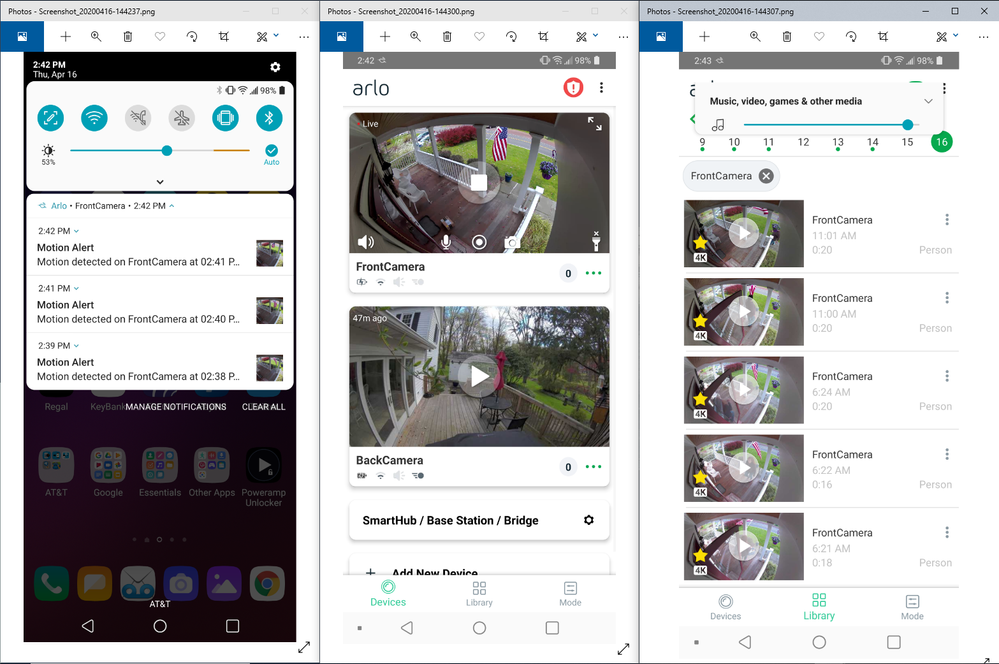Collapse Arlo notification group chevron
Viewport: 999px width, 664px height.
click(x=172, y=206)
